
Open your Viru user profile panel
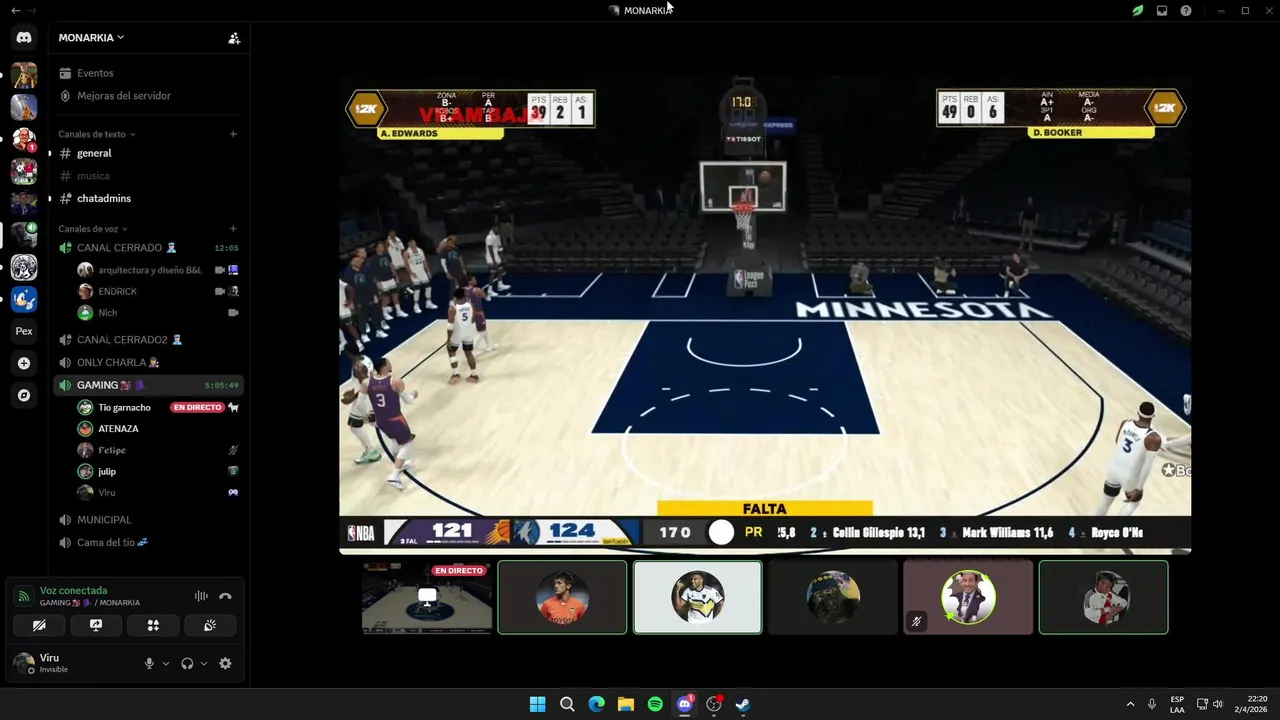pyautogui.click(x=75, y=663)
